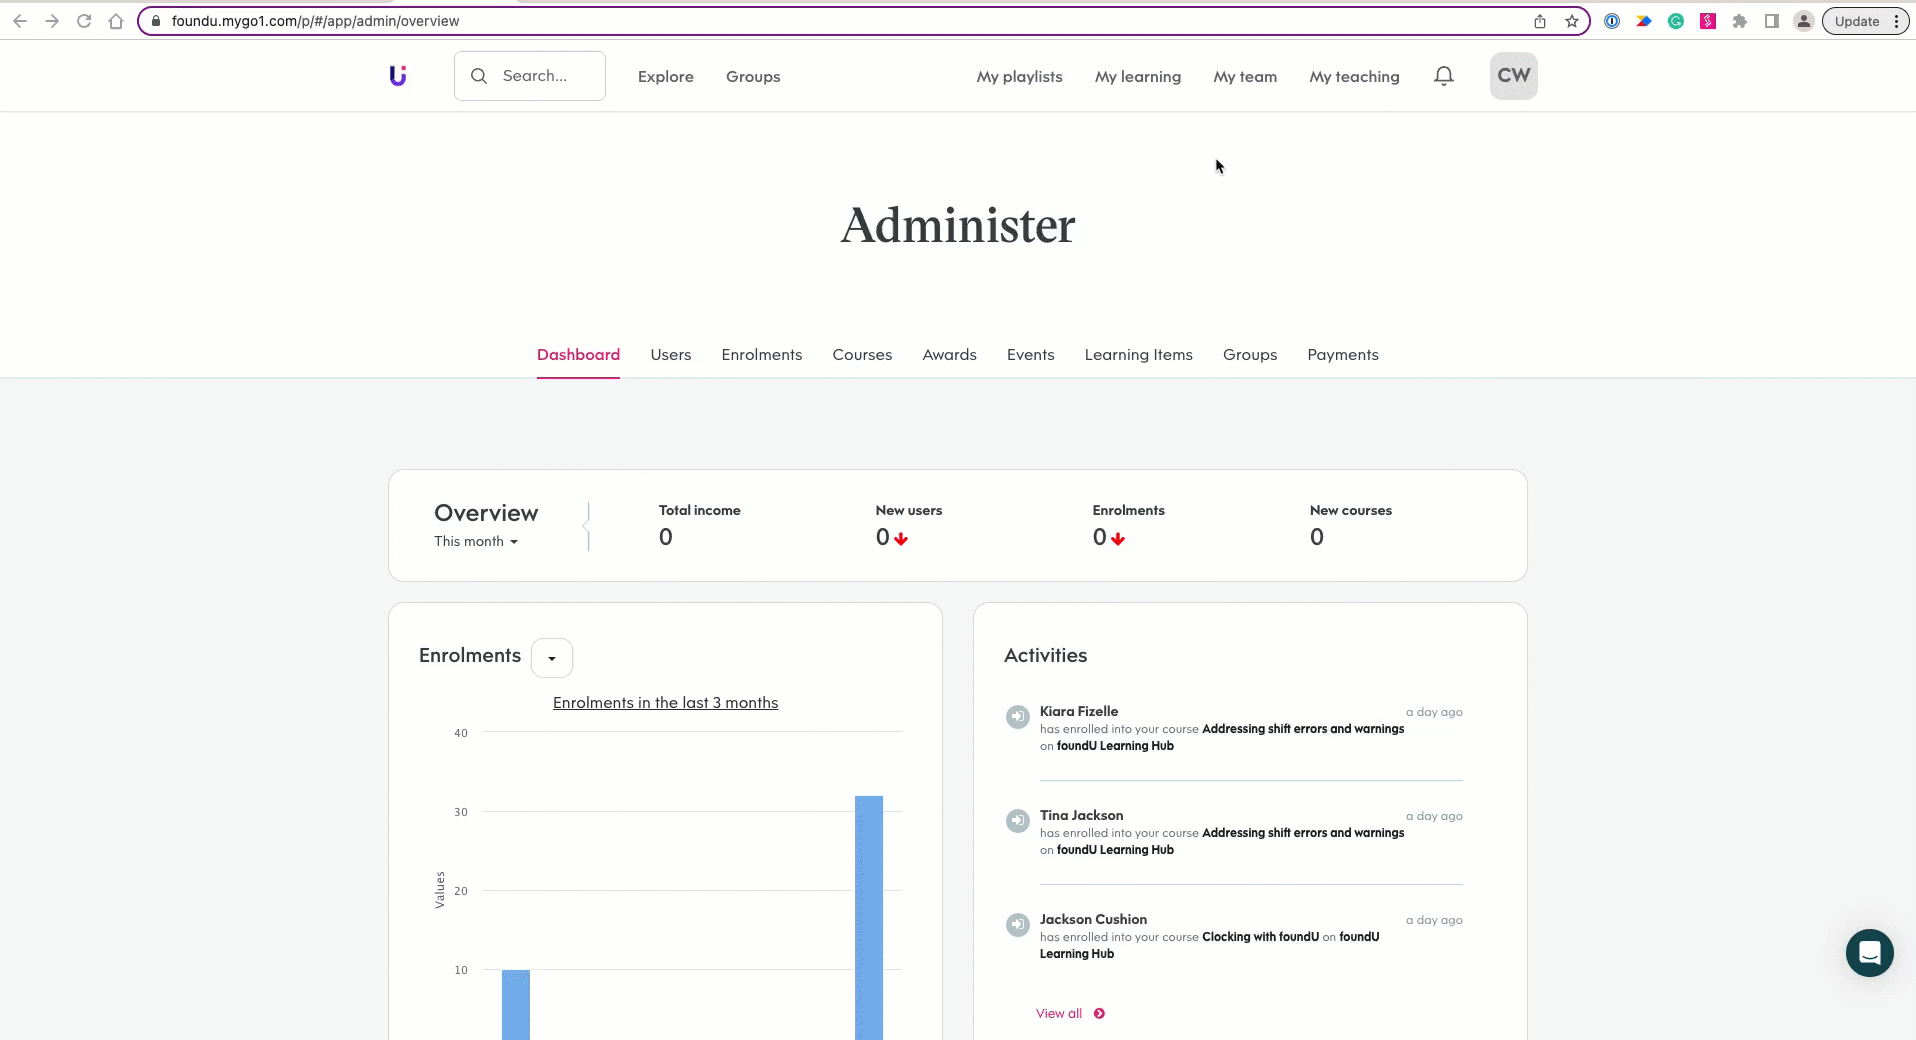This screenshot has height=1040, width=1916.
Task: Open Explore in the top navigation
Action: [x=665, y=77]
